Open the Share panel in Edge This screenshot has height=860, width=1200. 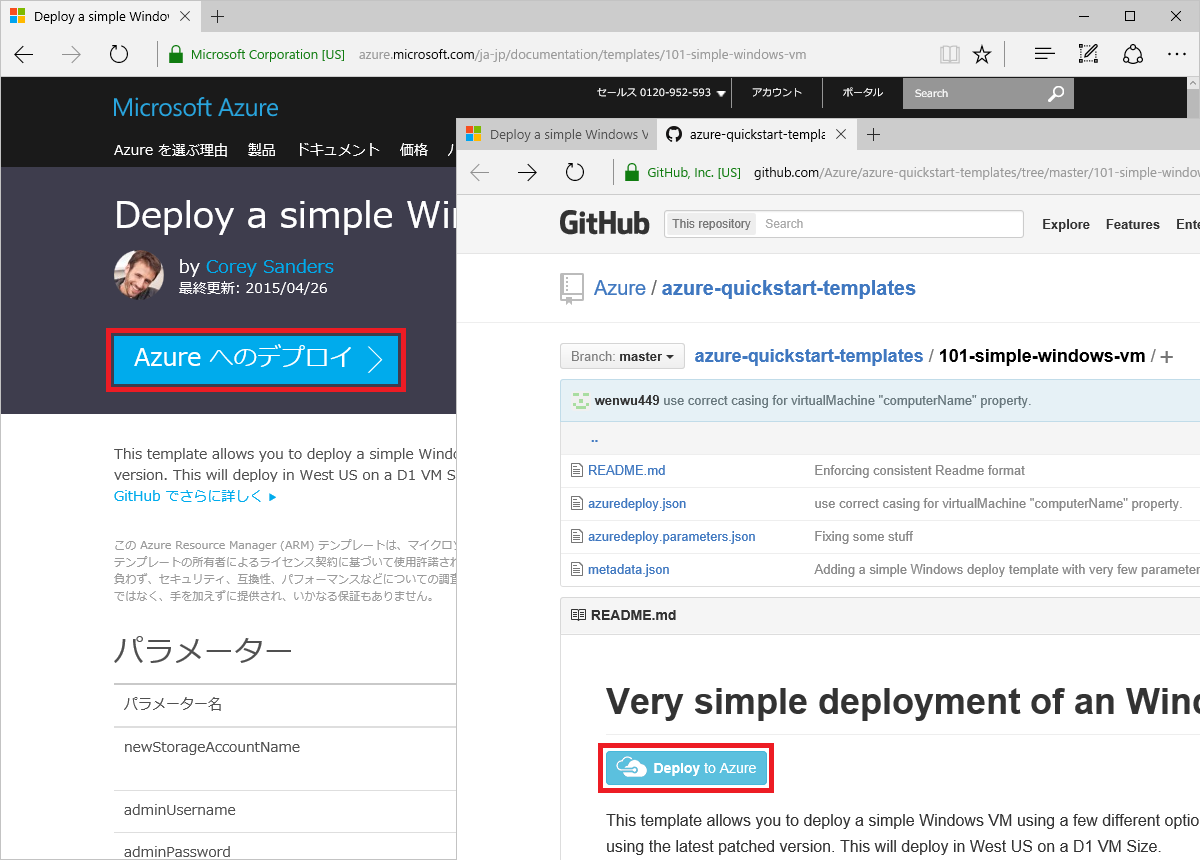pyautogui.click(x=1133, y=54)
